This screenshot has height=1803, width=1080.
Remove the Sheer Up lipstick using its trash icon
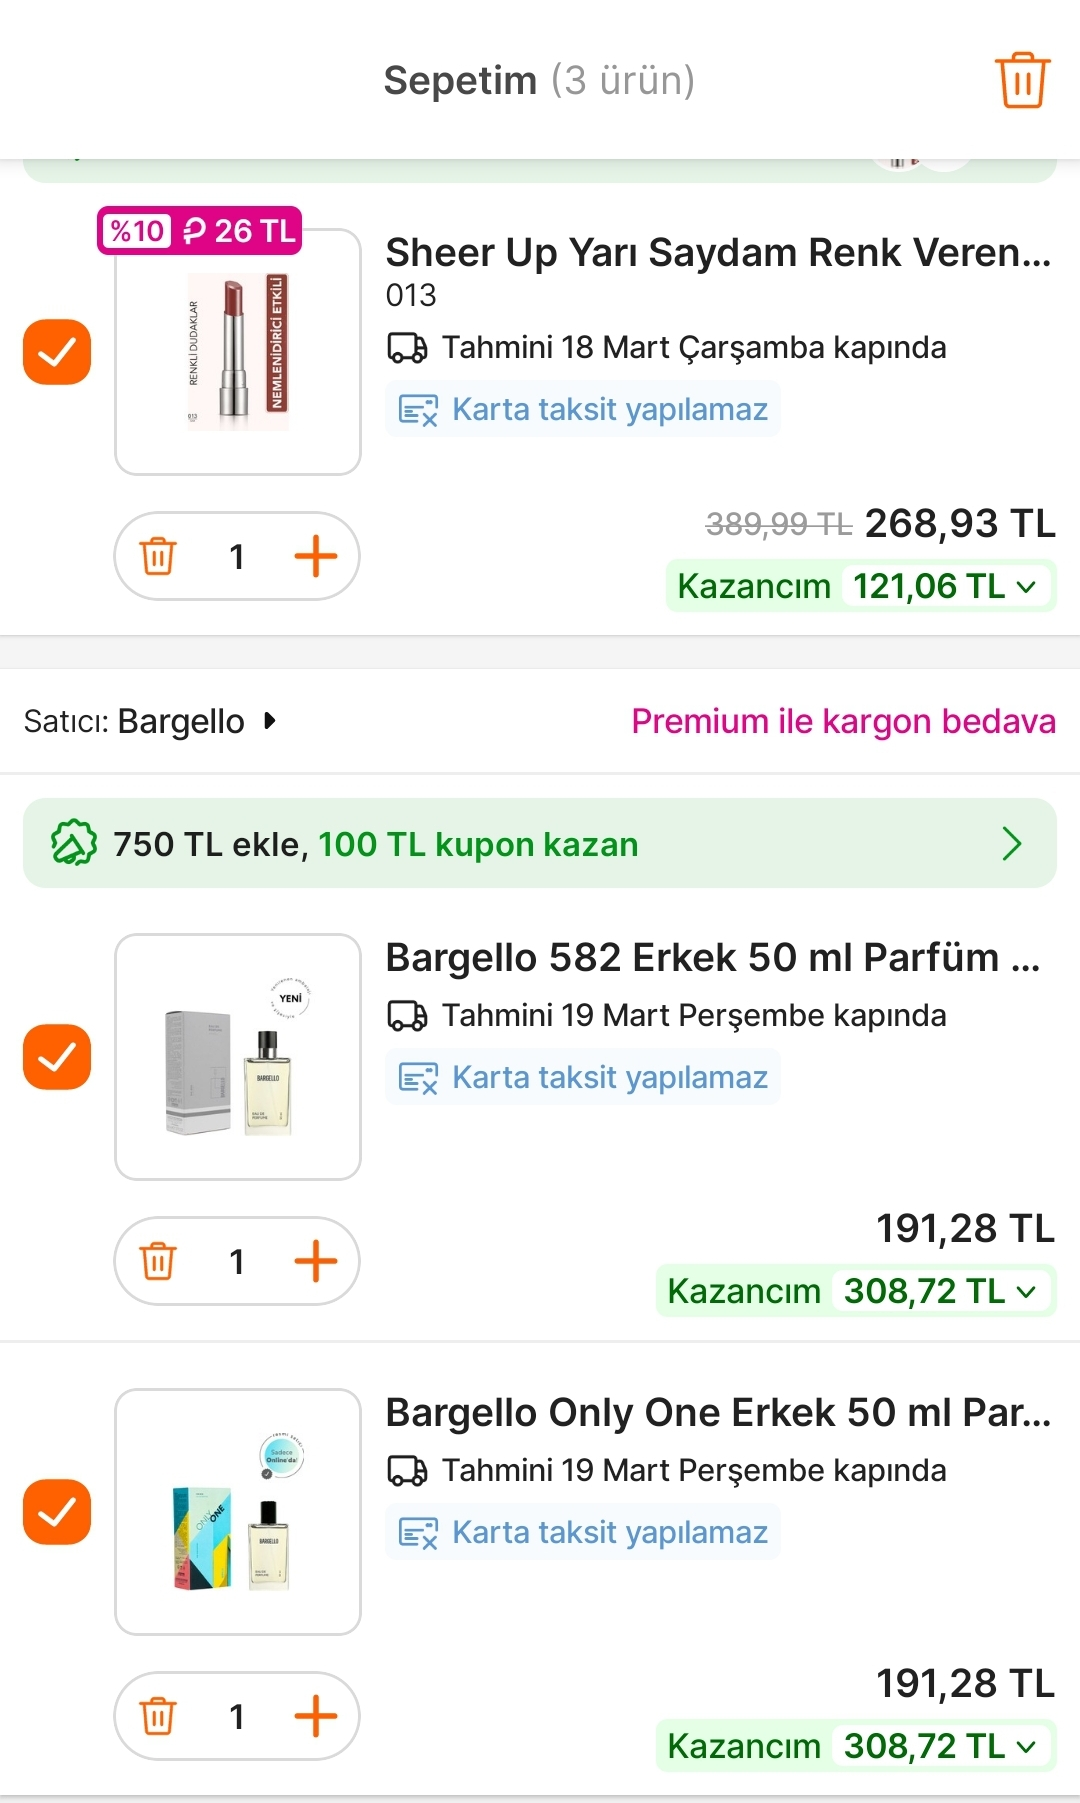point(158,556)
